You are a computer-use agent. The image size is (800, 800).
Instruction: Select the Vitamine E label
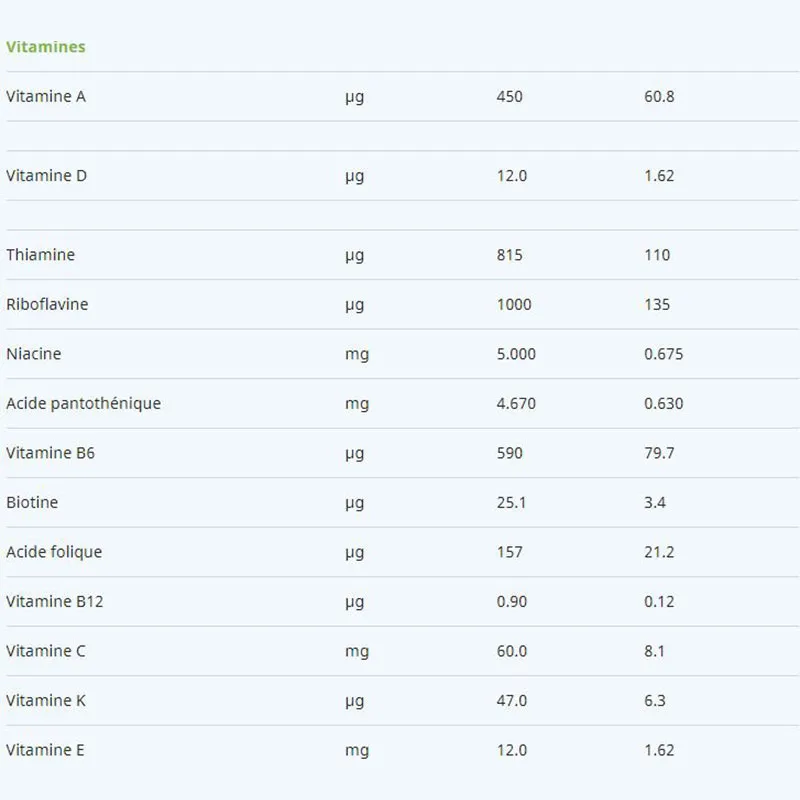click(x=45, y=750)
